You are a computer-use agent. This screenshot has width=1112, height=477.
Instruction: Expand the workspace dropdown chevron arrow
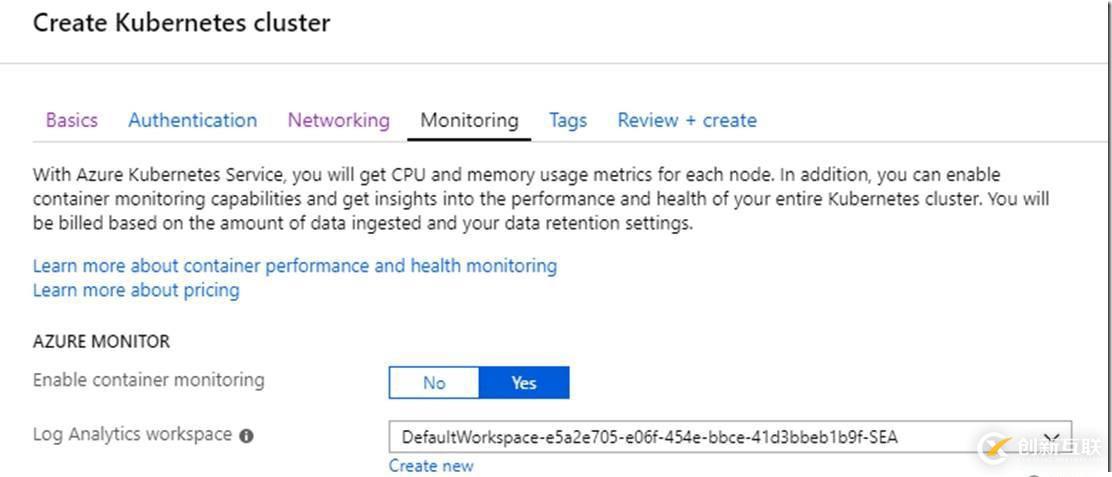click(1051, 437)
